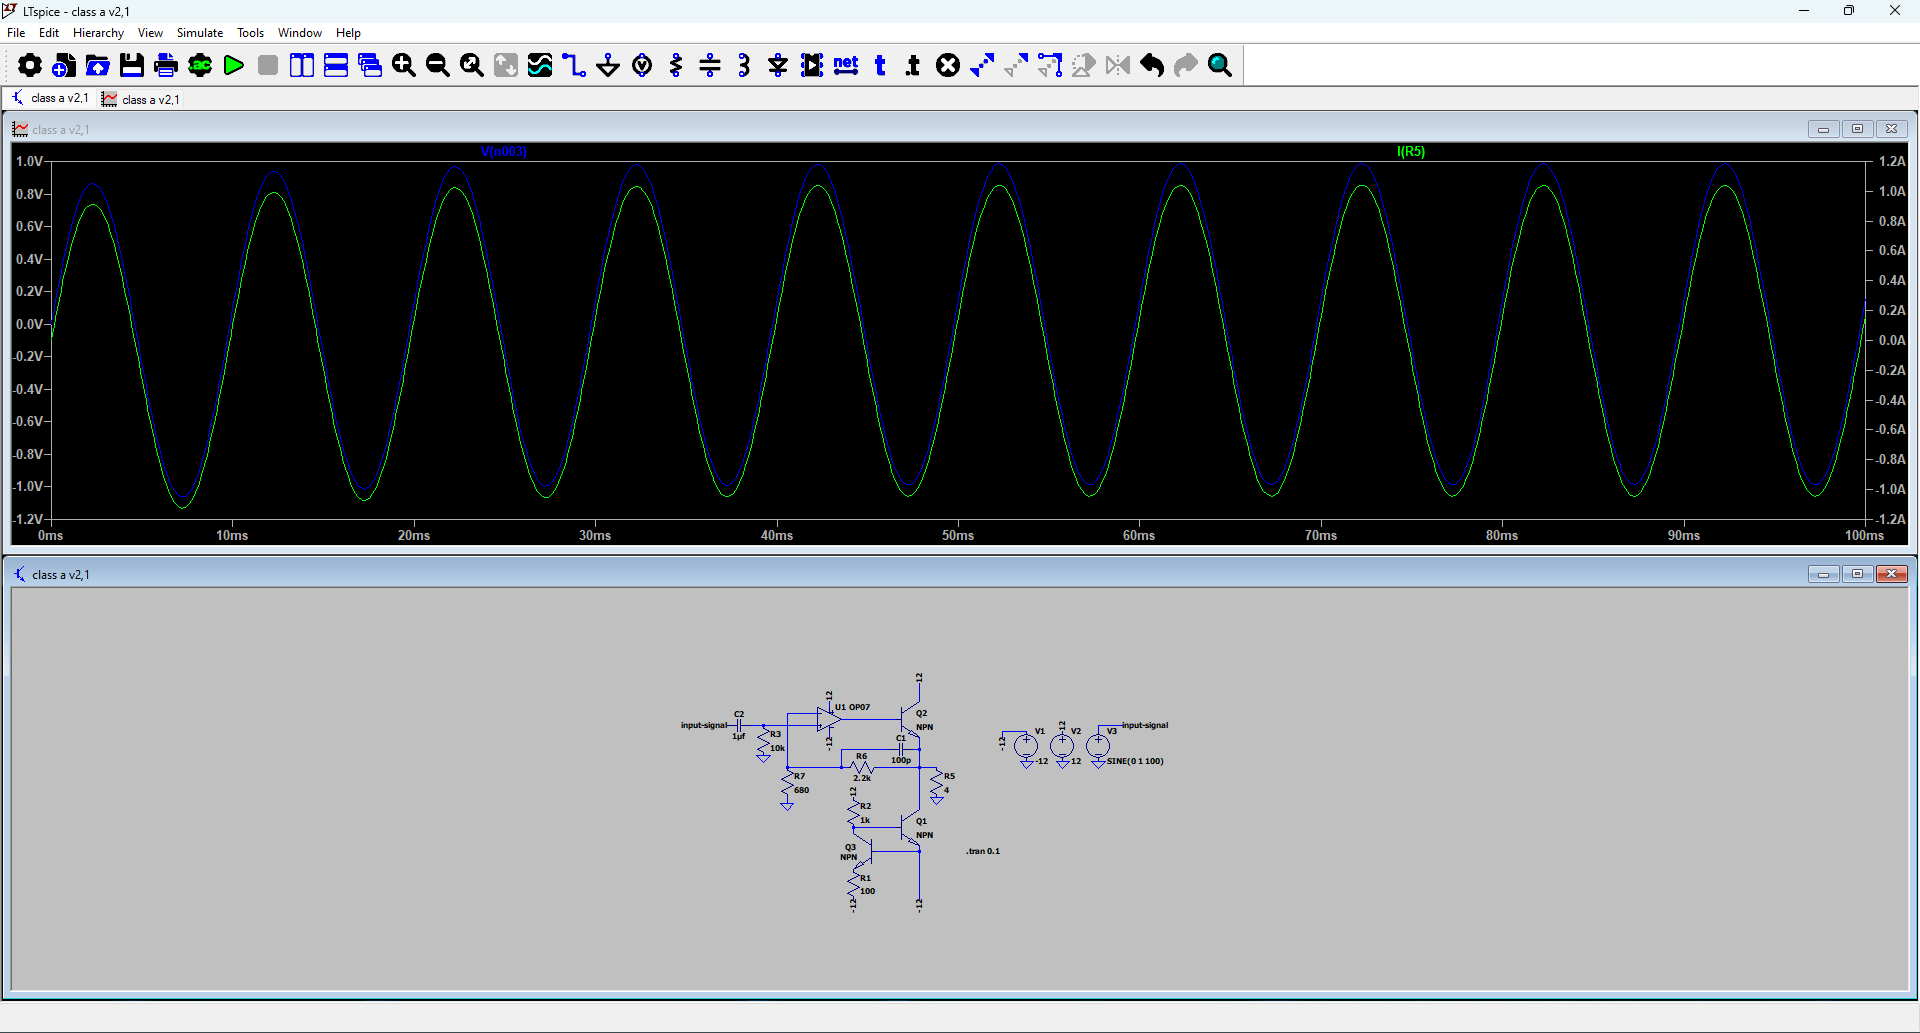The height and width of the screenshot is (1033, 1920).
Task: Click the I(R5) trace label
Action: point(1411,152)
